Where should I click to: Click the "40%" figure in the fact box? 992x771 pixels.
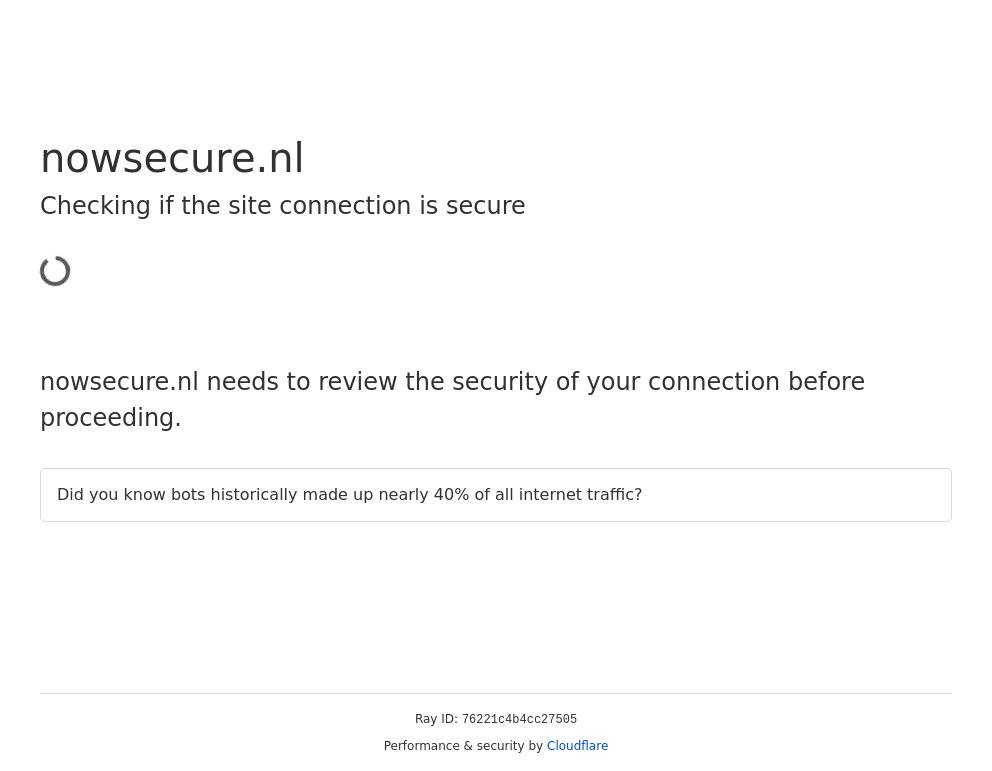click(x=450, y=495)
